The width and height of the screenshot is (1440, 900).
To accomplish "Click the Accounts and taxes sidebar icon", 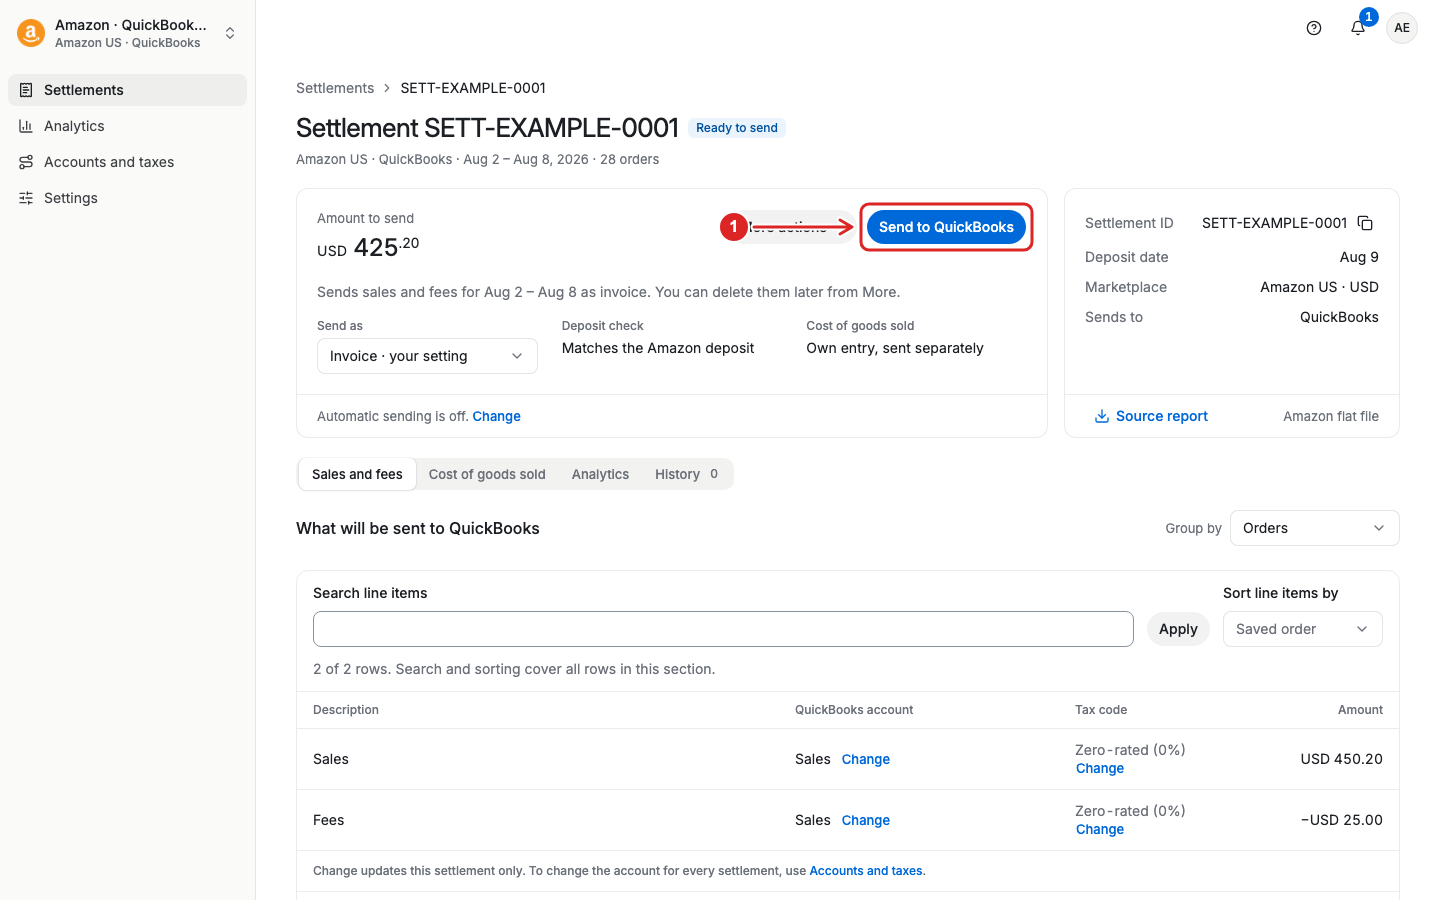I will [26, 162].
